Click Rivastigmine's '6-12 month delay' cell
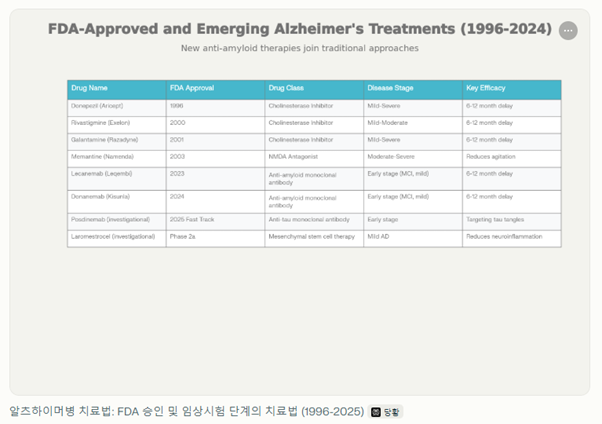 (512, 125)
